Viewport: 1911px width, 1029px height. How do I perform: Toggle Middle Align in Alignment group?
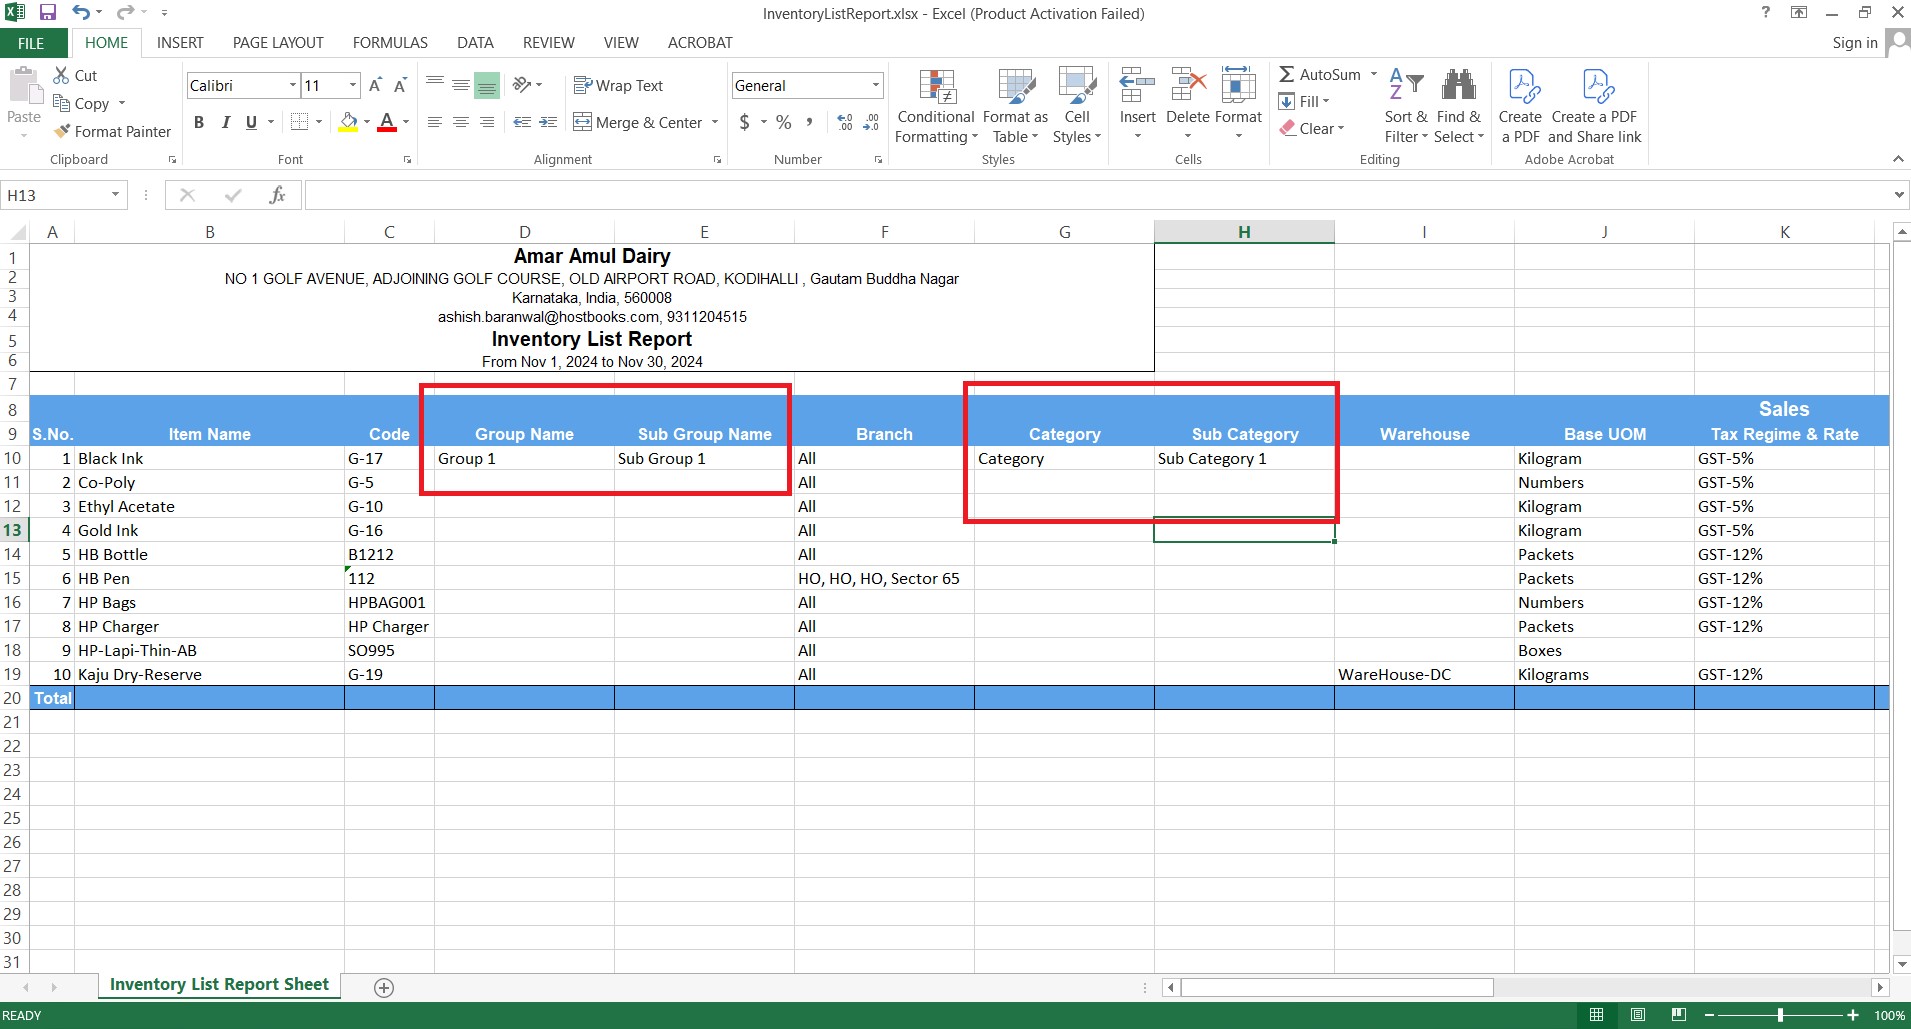point(461,85)
